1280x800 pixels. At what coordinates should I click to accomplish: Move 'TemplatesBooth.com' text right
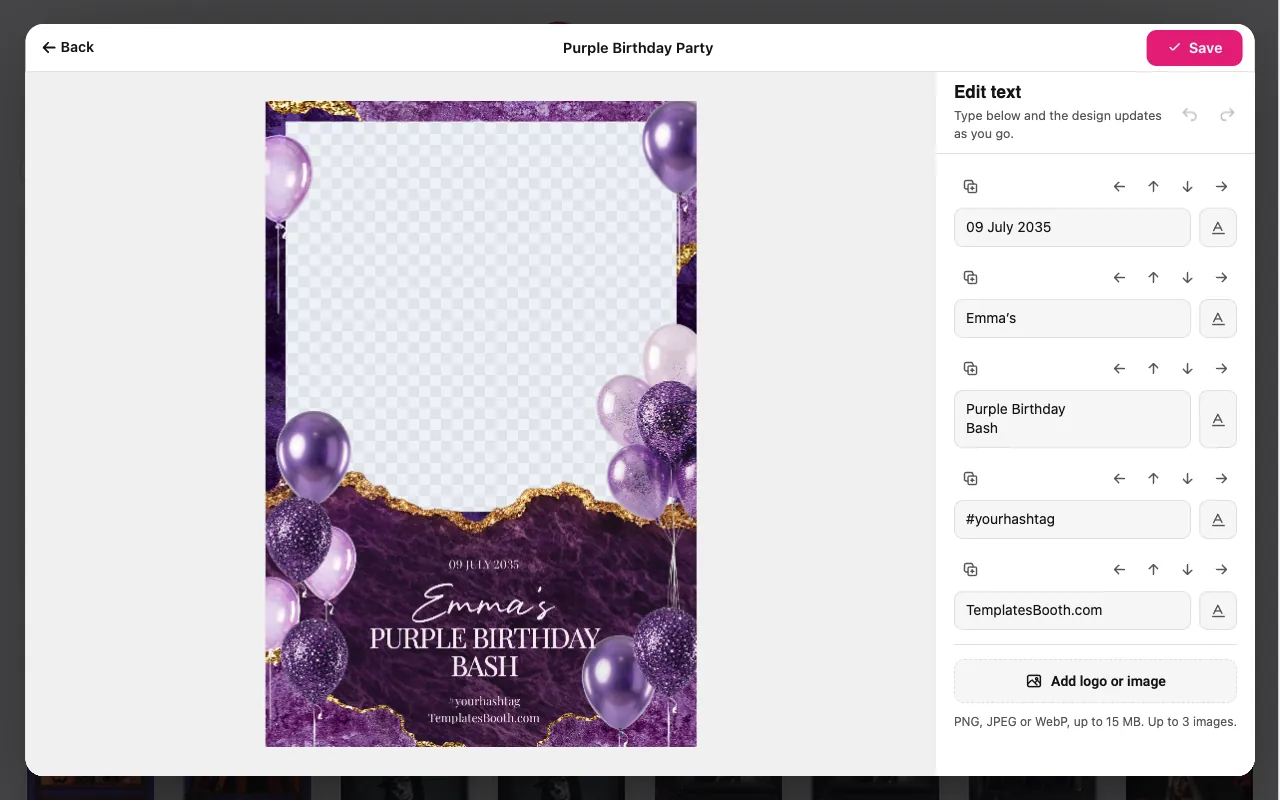click(1221, 570)
